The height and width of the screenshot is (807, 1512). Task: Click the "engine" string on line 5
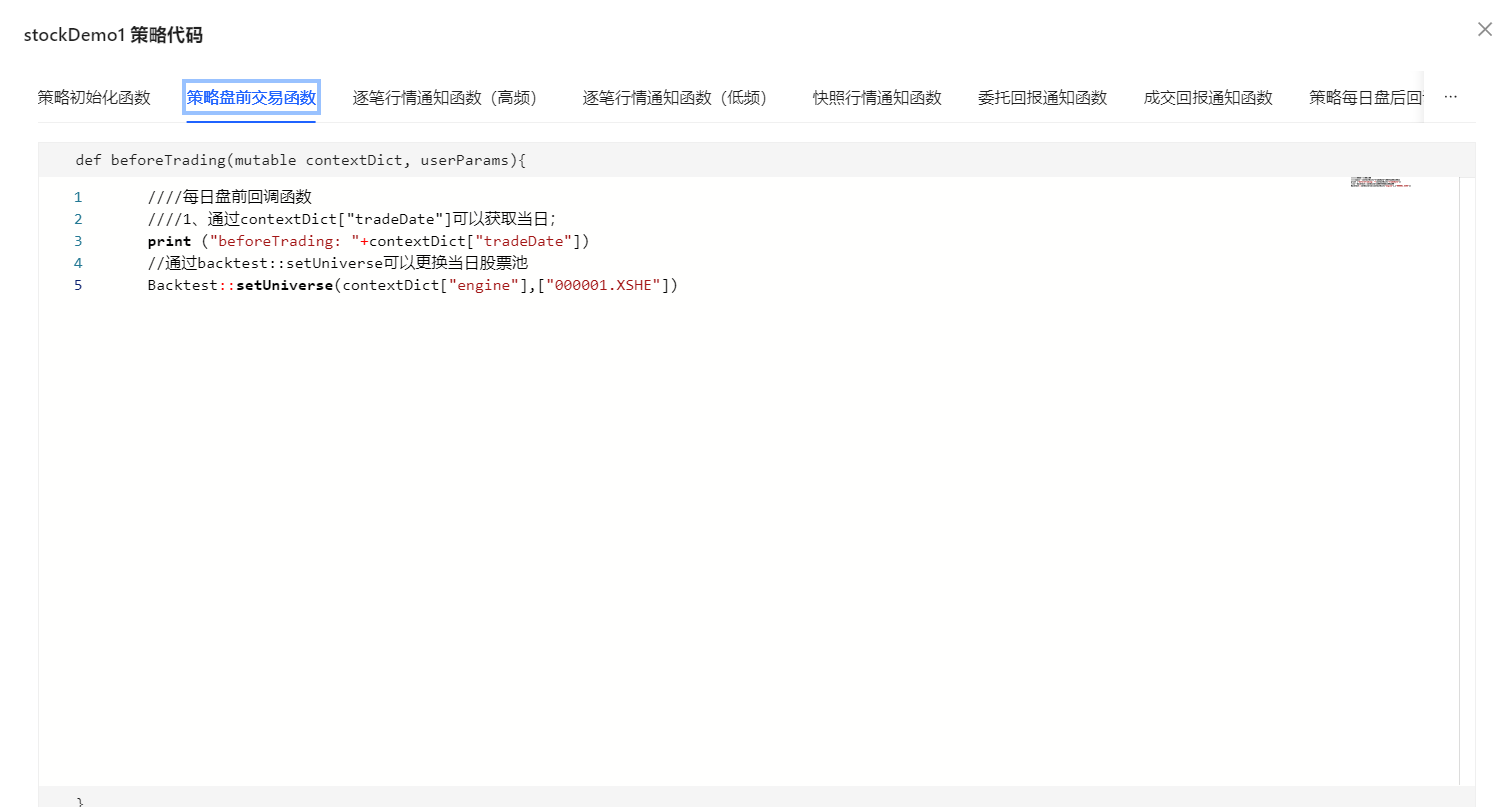483,285
